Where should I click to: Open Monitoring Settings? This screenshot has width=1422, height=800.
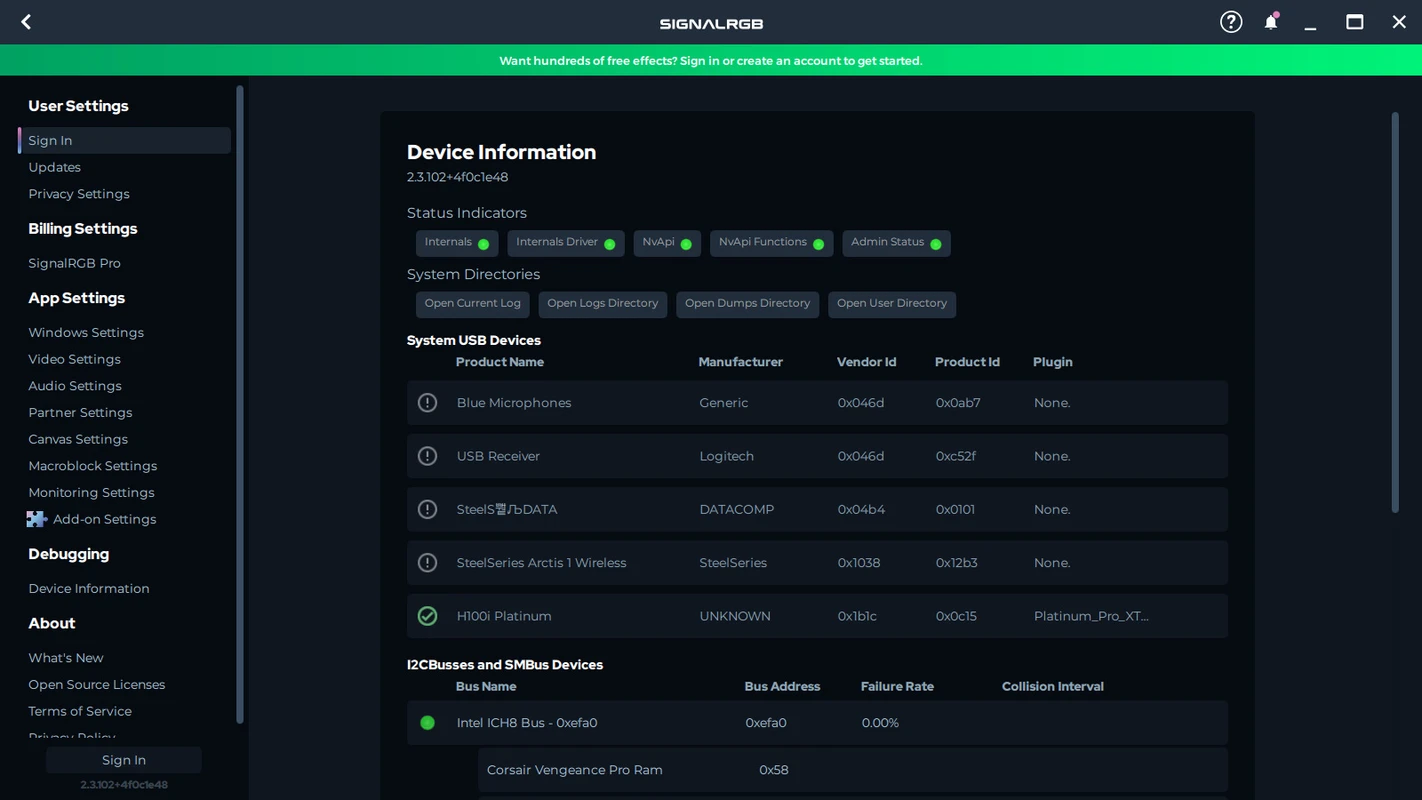91,493
